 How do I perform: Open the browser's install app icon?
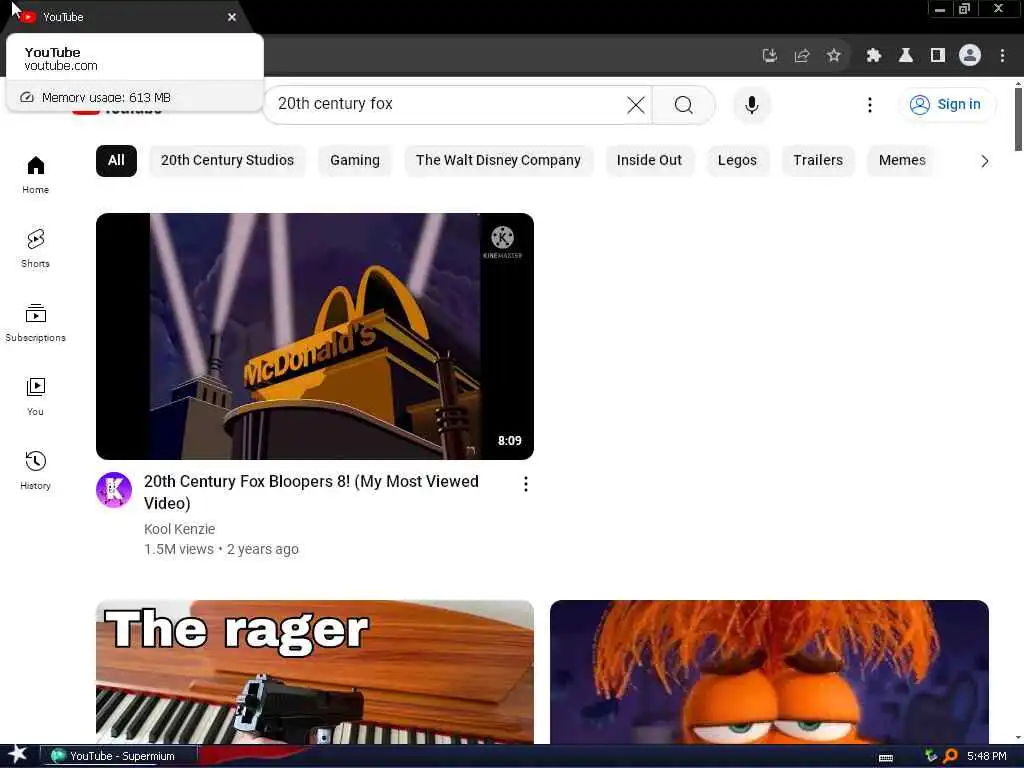(770, 56)
